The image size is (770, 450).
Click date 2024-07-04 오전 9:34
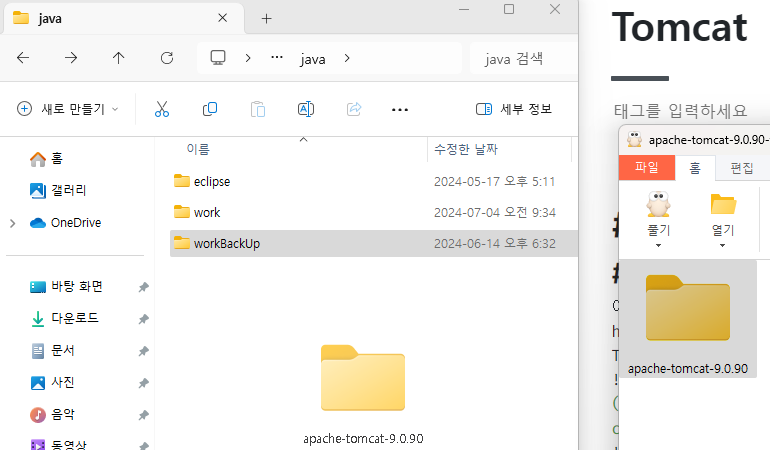(x=495, y=212)
